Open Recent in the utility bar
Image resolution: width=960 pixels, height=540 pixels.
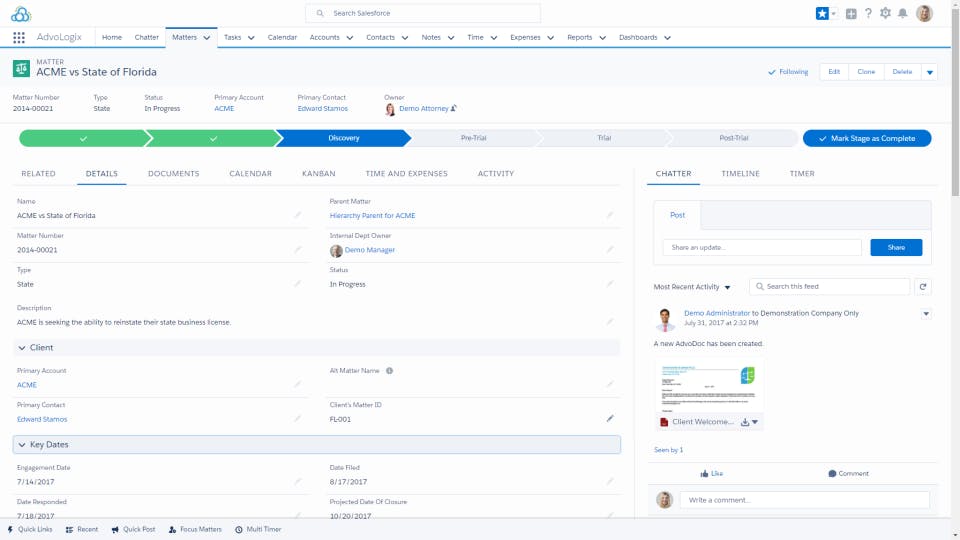tap(82, 529)
